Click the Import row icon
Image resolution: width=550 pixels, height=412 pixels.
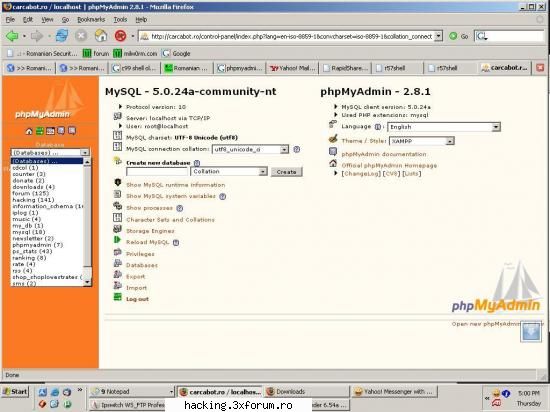(x=118, y=286)
